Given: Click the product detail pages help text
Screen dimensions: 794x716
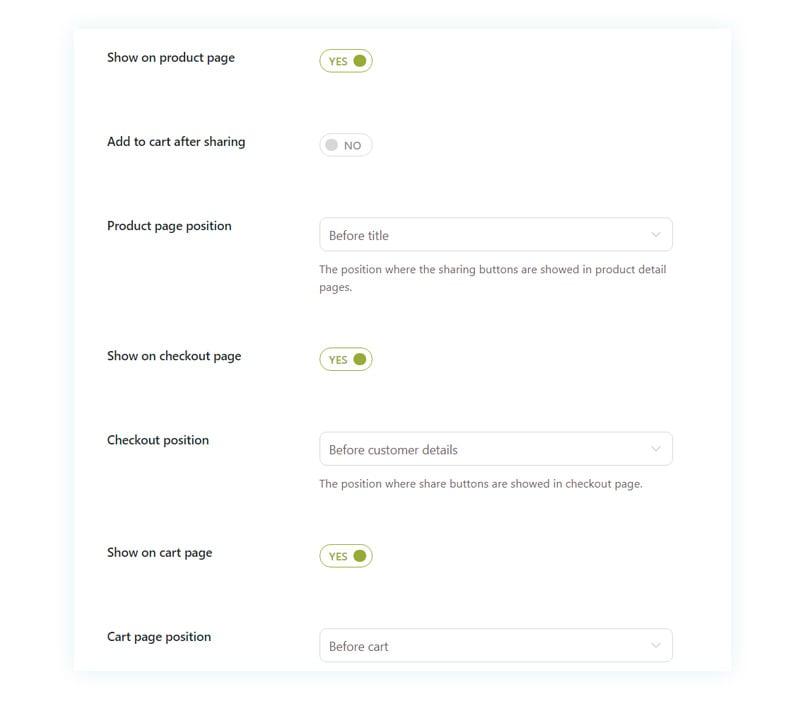Looking at the screenshot, I should pyautogui.click(x=493, y=278).
